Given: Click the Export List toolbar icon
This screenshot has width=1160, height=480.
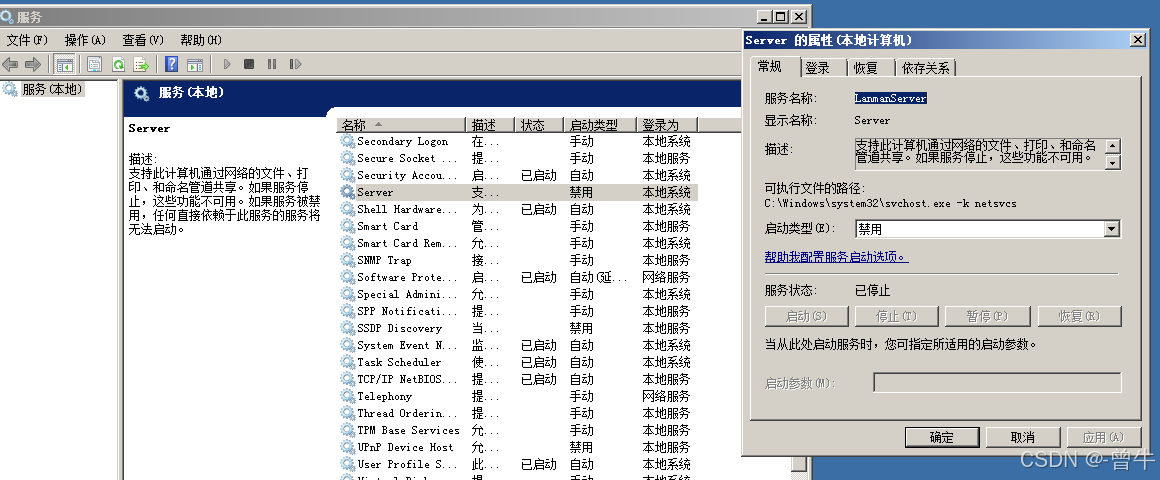Looking at the screenshot, I should 141,64.
